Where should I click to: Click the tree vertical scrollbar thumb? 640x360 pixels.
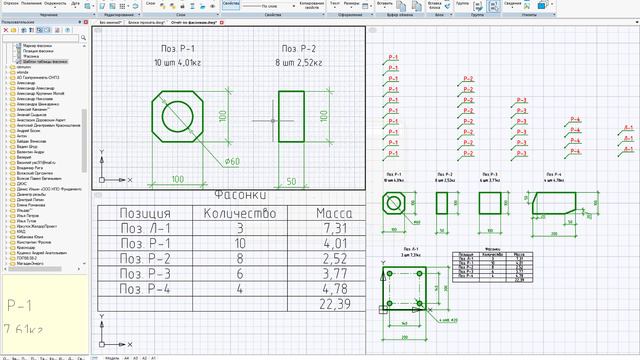point(84,141)
